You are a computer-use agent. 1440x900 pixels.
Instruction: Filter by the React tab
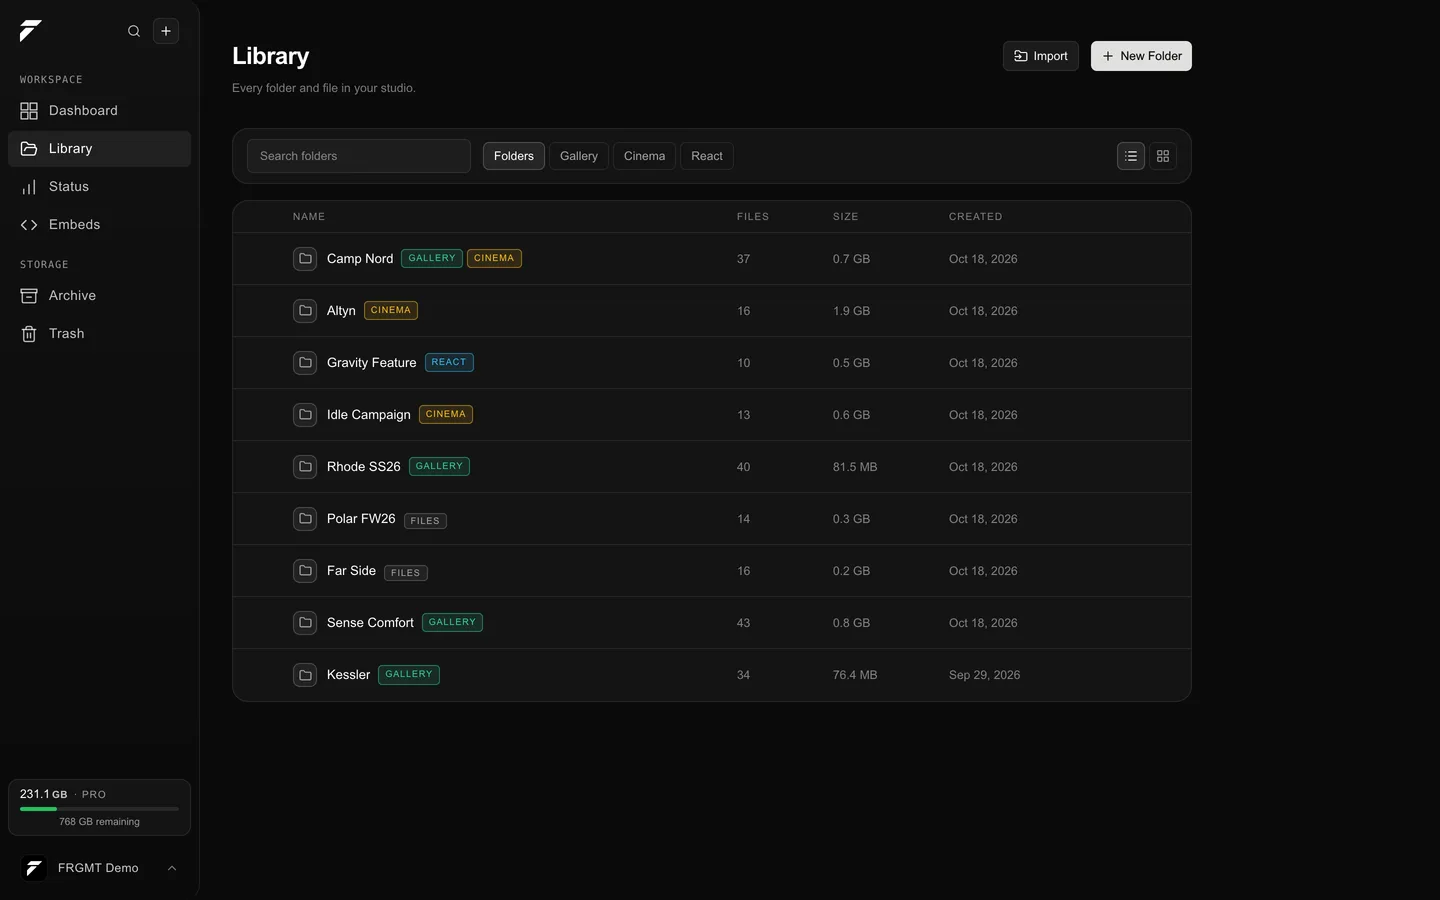(x=707, y=156)
